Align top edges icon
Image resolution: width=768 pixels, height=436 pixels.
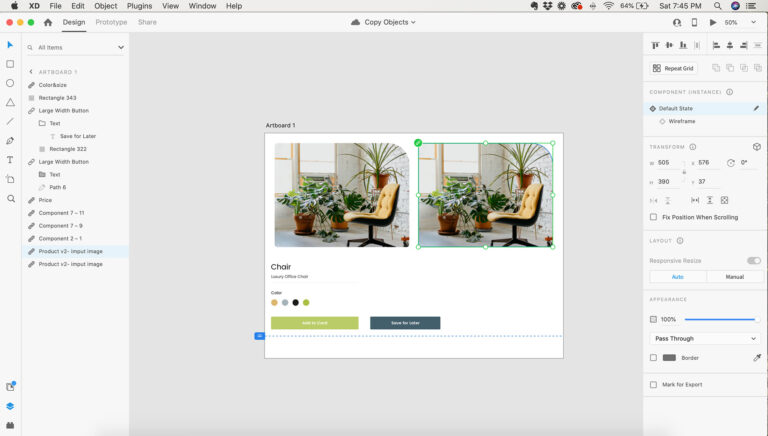click(x=655, y=45)
